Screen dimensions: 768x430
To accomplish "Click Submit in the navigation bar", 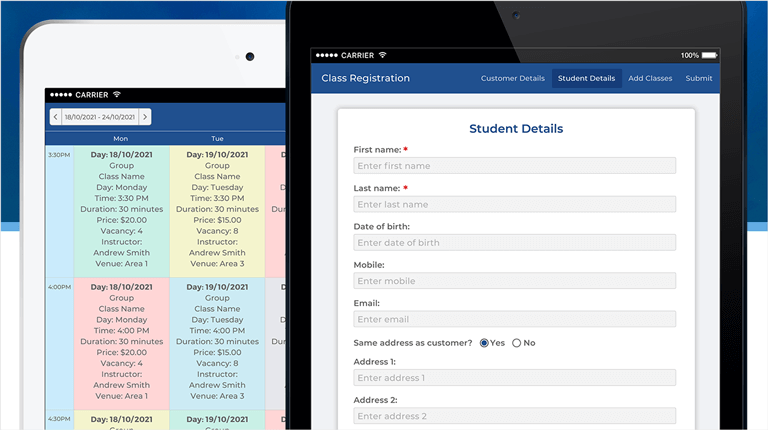I will [x=699, y=78].
